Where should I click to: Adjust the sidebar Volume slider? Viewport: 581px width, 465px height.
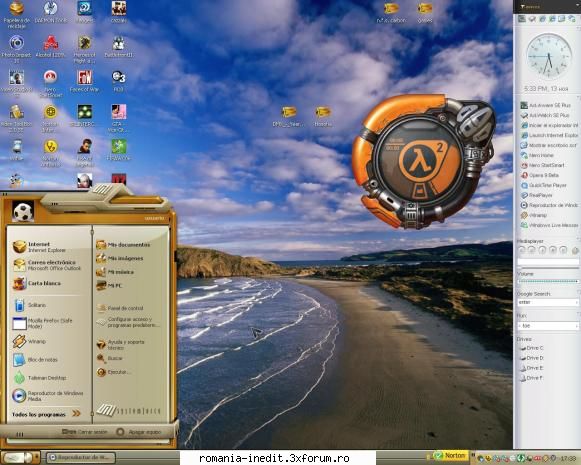548,282
